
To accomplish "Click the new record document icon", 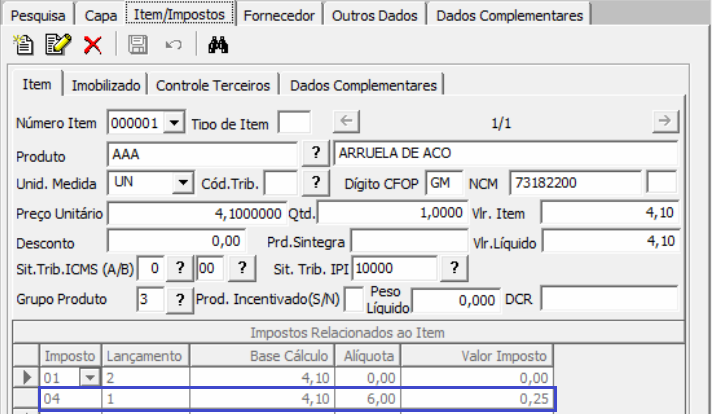I will point(23,44).
